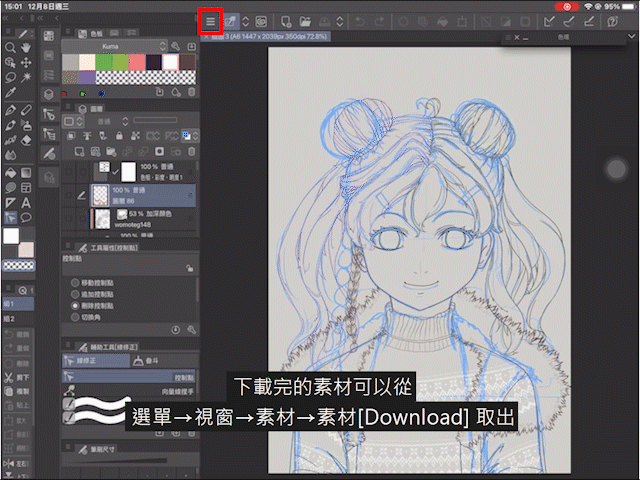The width and height of the screenshot is (640, 480).
Task: Switch to the Color set panel tab
Action: coord(92,33)
